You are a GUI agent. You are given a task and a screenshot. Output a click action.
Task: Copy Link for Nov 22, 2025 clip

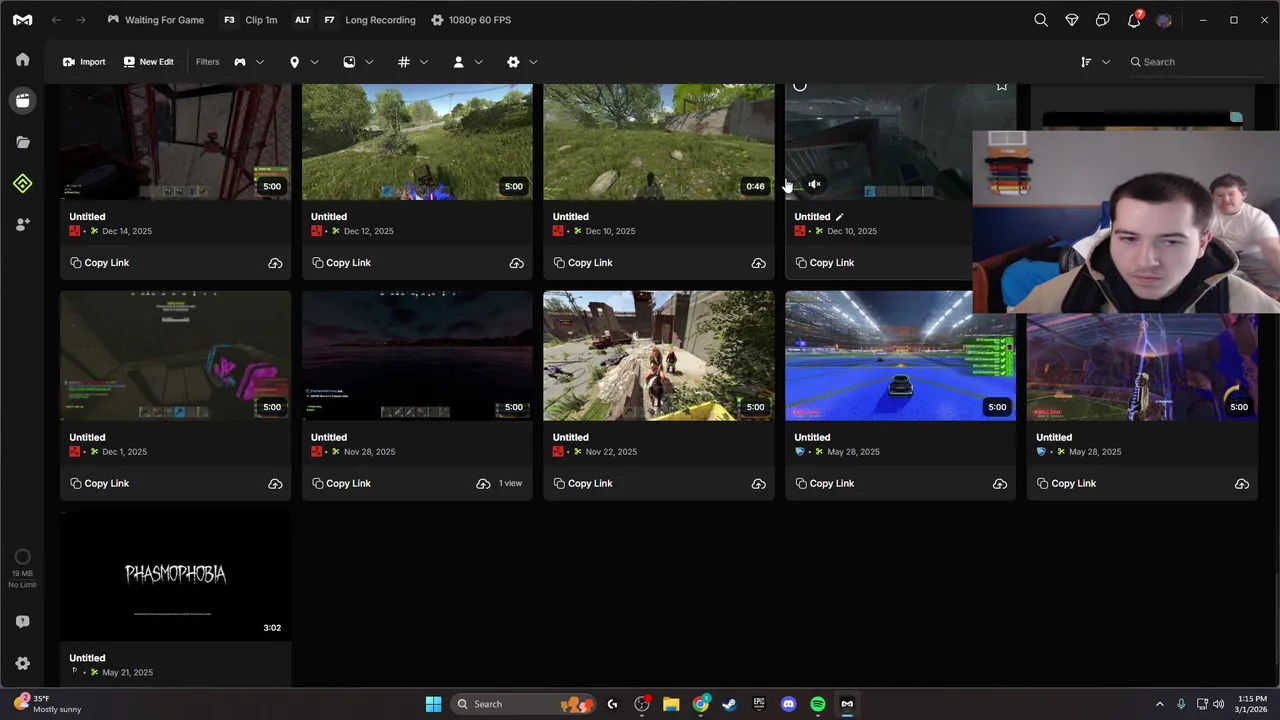click(x=583, y=484)
